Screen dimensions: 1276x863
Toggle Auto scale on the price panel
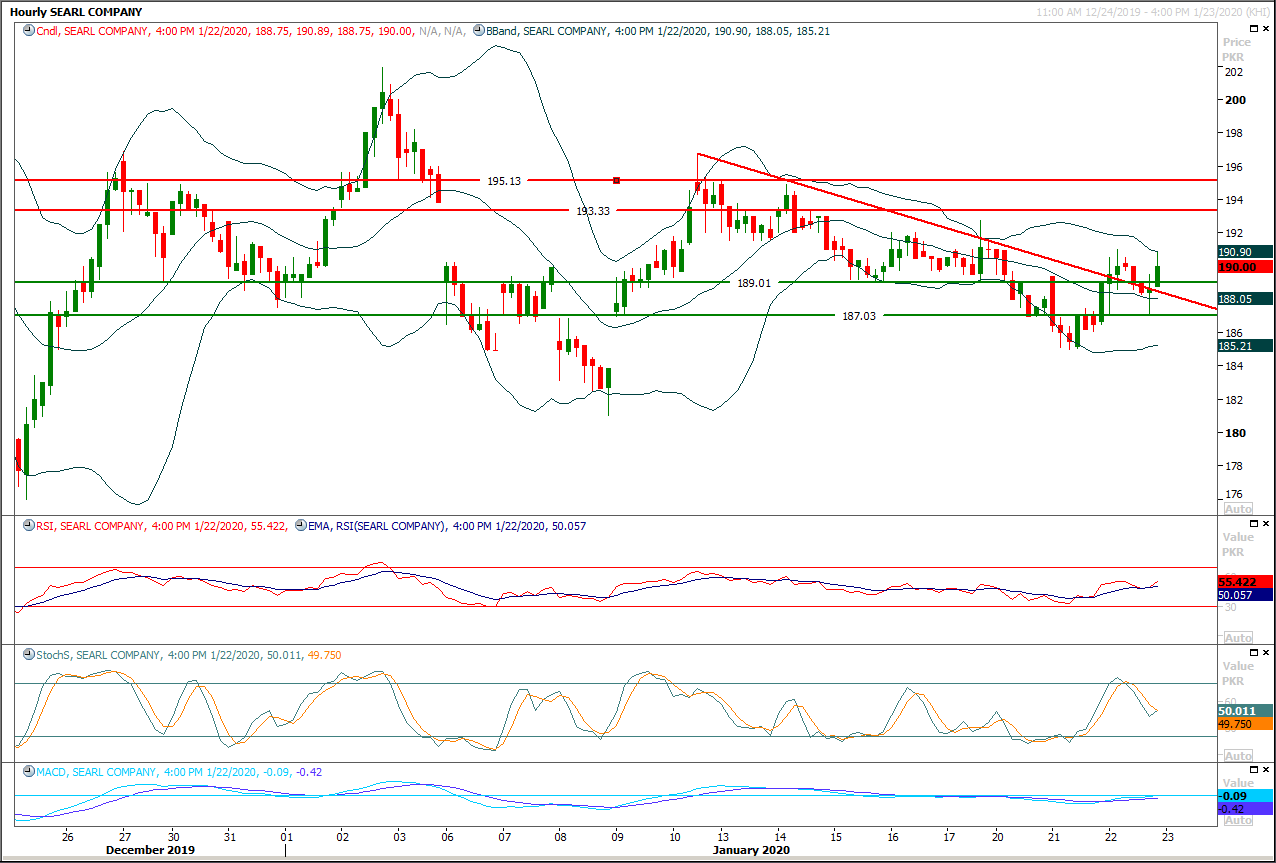[x=1237, y=508]
